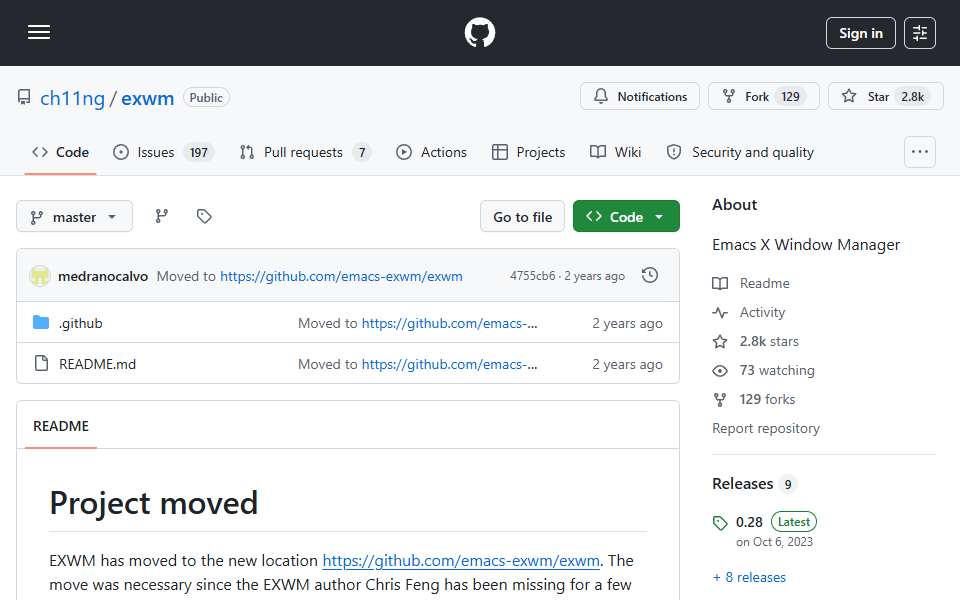
Task: Click the 'Emacs X Window Manager' description
Action: tap(806, 245)
